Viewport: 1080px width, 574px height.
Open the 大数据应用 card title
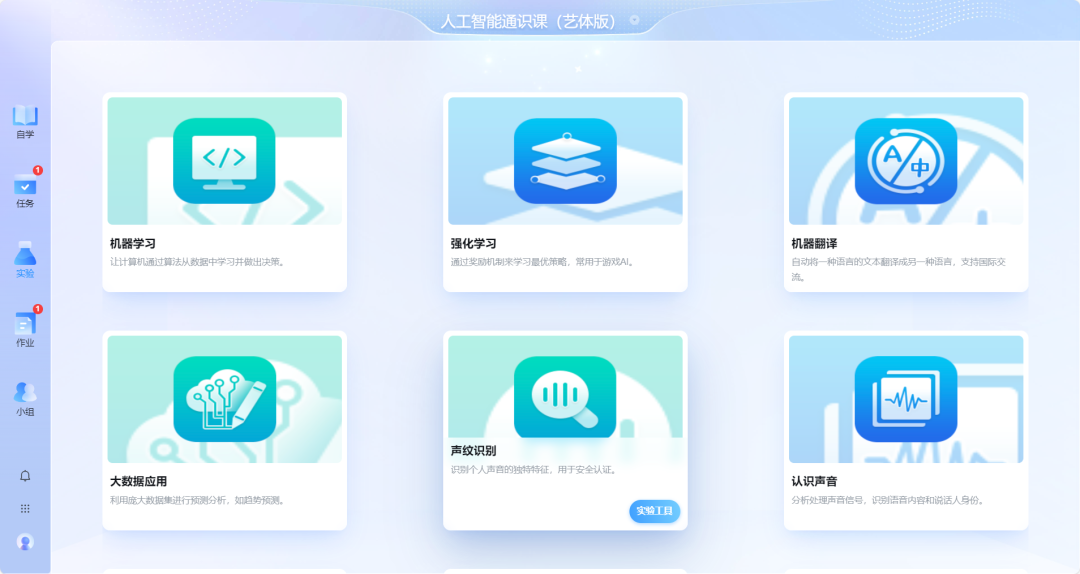pyautogui.click(x=138, y=482)
